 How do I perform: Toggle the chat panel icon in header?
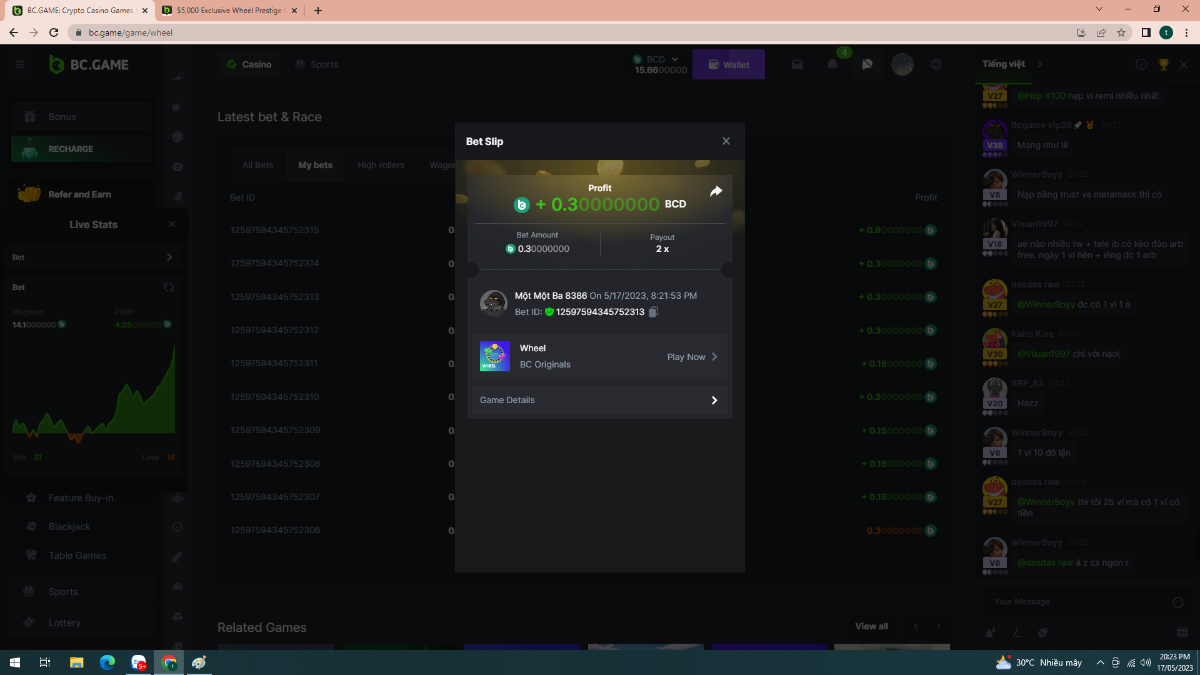point(867,64)
